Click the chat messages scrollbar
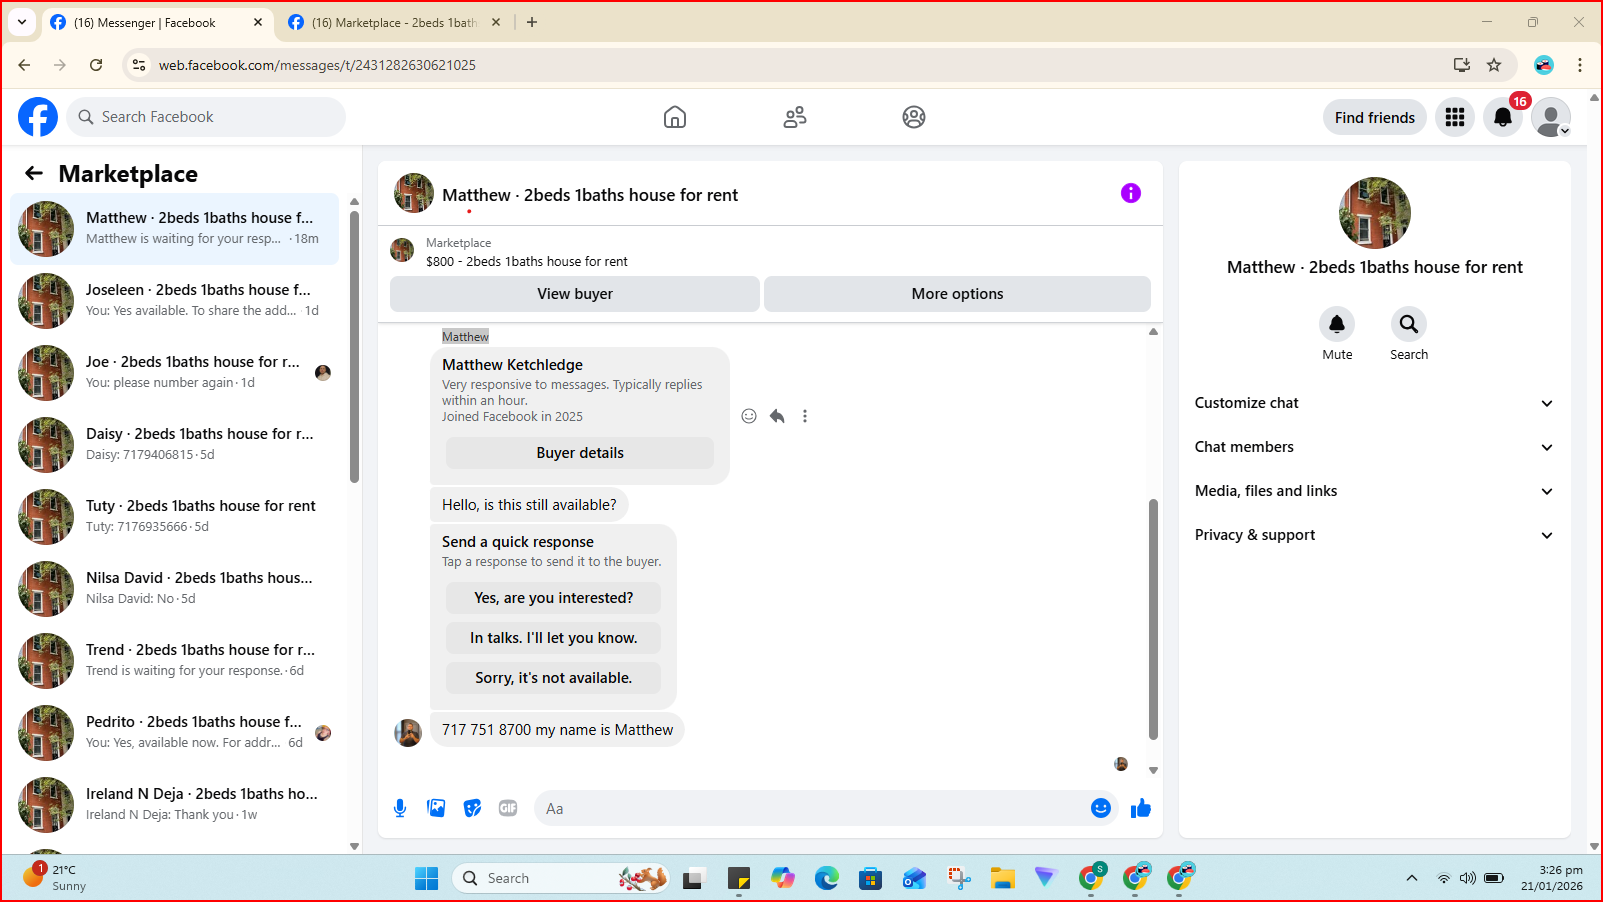This screenshot has height=902, width=1603. click(1153, 620)
